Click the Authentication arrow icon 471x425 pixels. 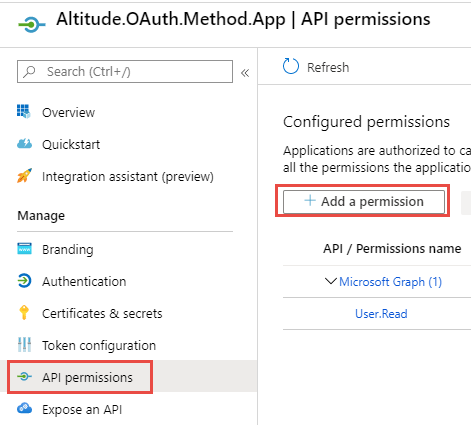click(x=24, y=281)
